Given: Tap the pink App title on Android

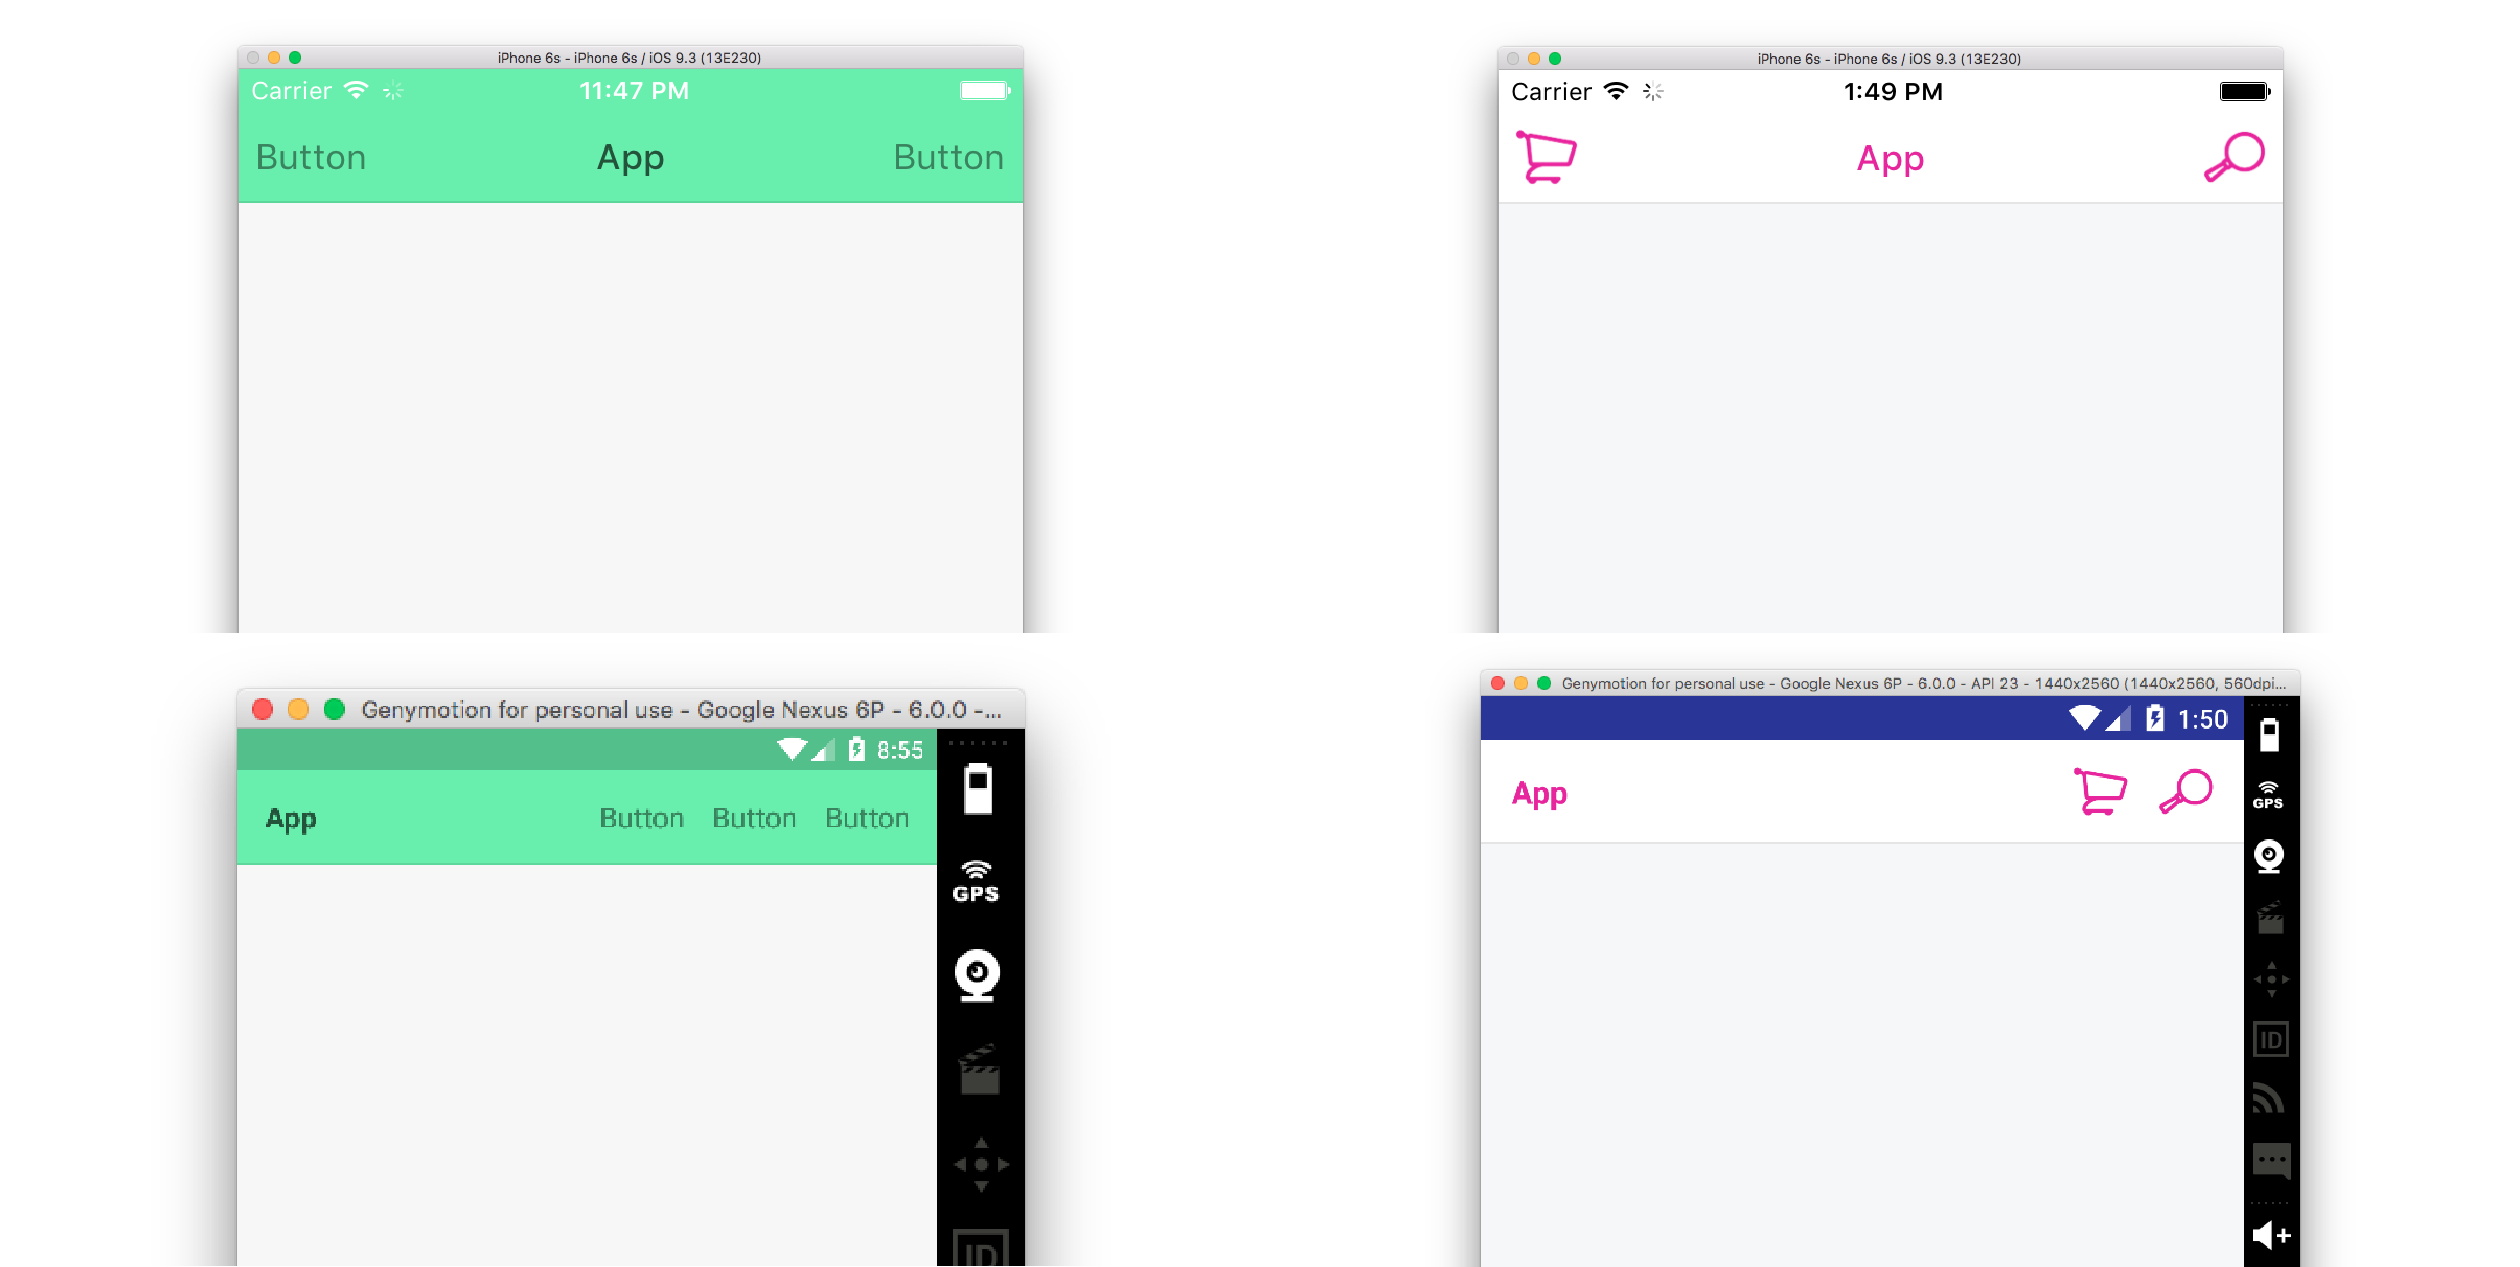Looking at the screenshot, I should click(1539, 794).
